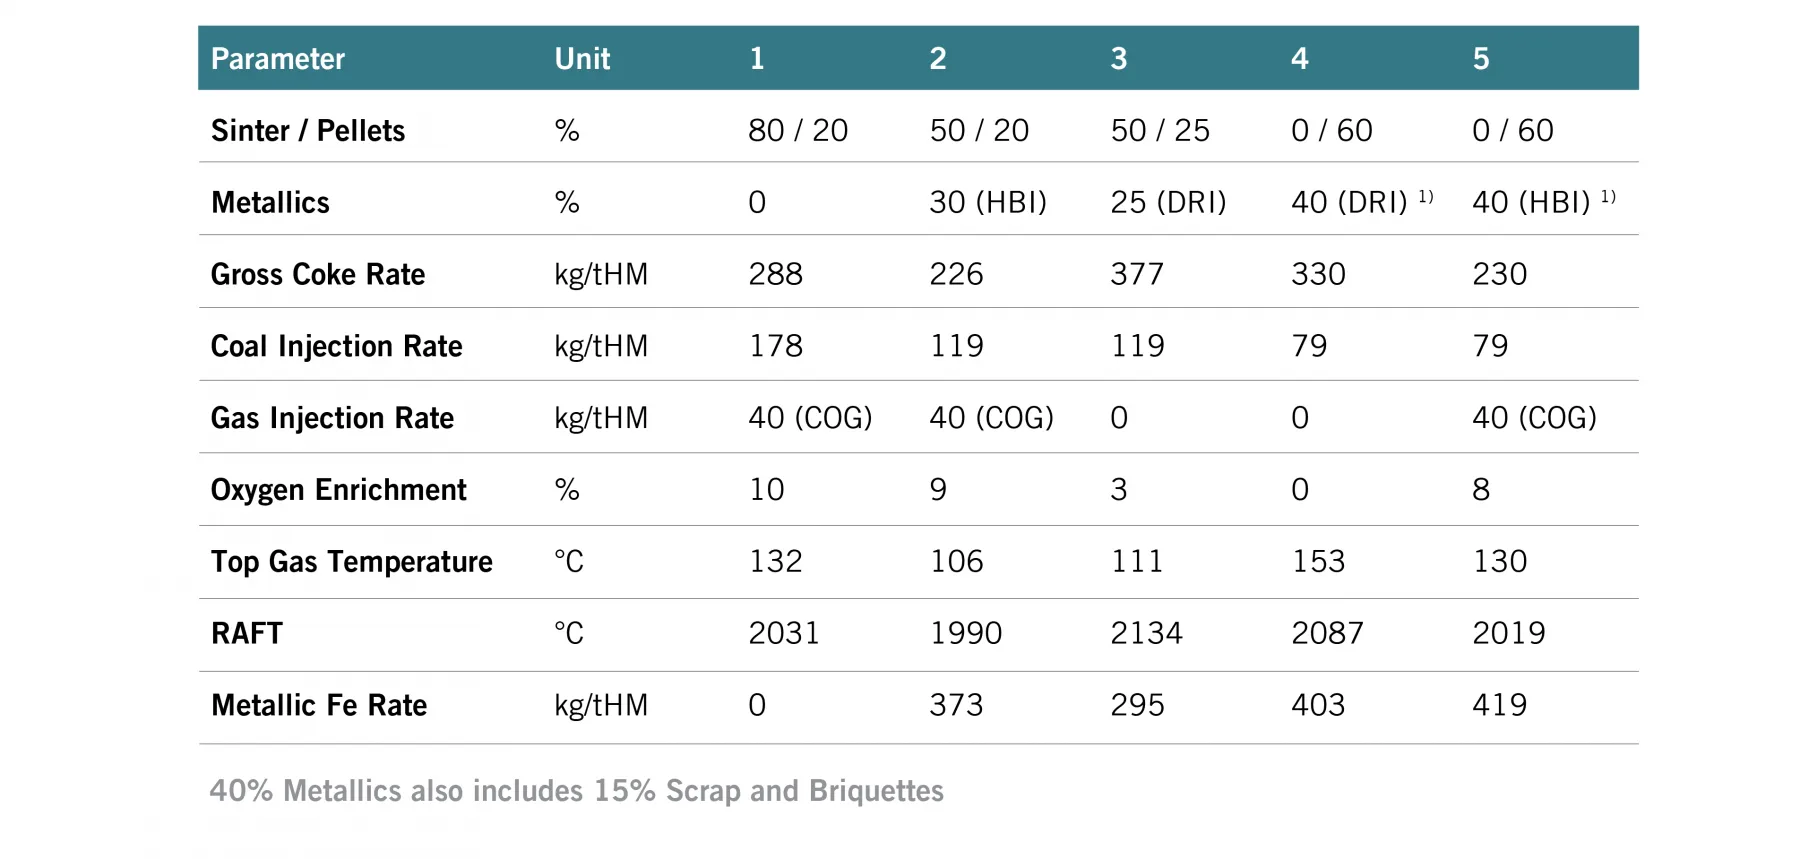Select the 419 Metallic Fe value
This screenshot has height=859, width=1800.
point(1499,706)
